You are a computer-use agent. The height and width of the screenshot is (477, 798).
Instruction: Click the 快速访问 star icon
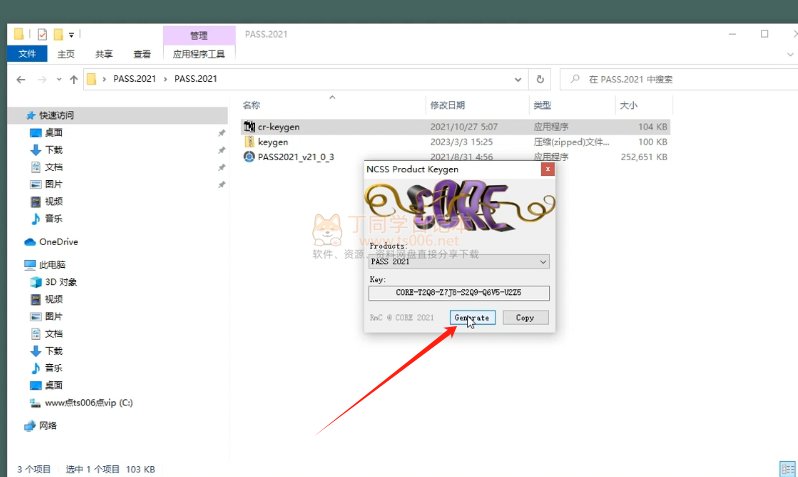click(x=31, y=116)
